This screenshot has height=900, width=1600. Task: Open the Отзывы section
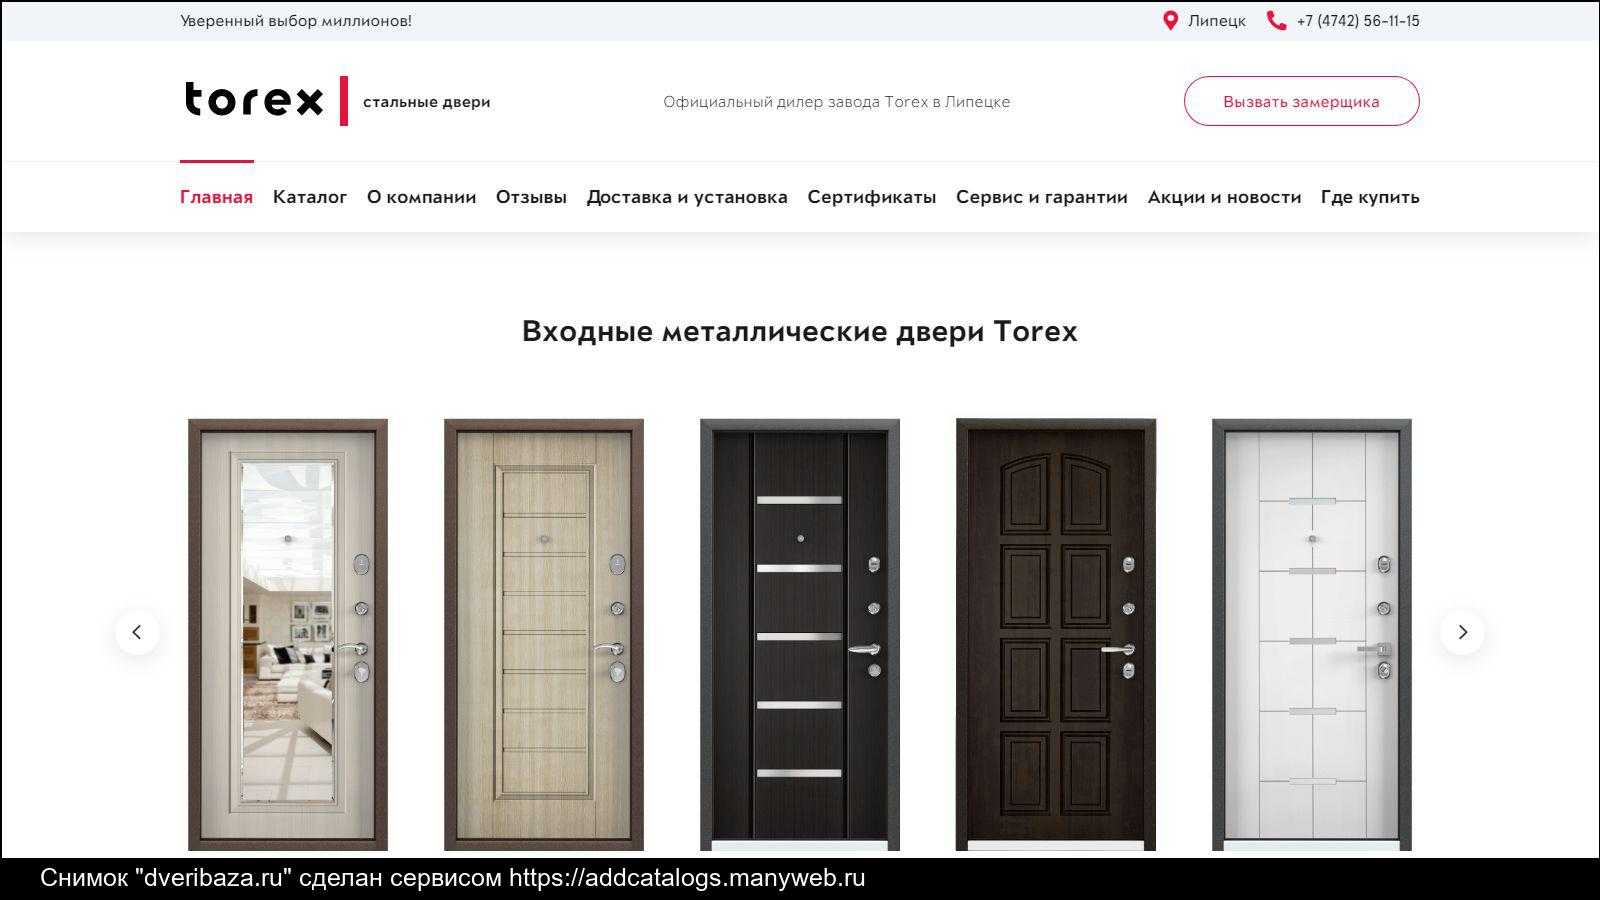(x=531, y=197)
